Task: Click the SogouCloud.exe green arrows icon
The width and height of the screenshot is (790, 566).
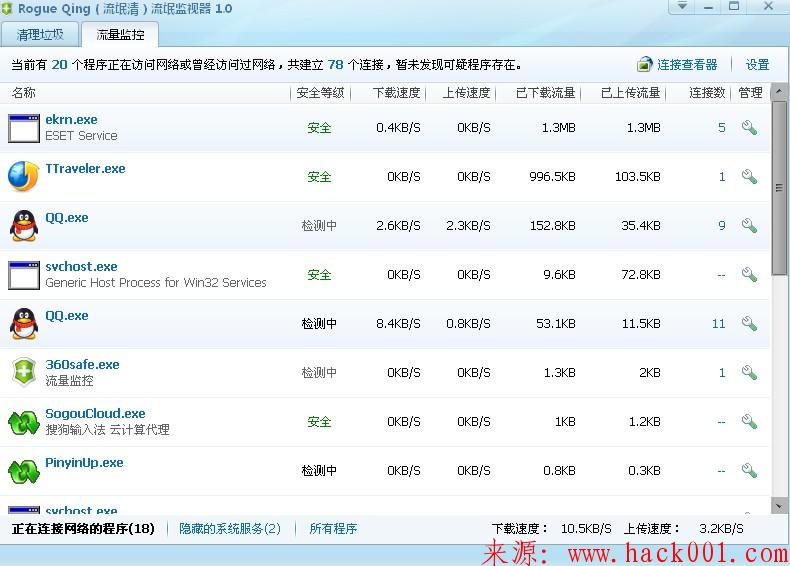Action: pos(24,422)
